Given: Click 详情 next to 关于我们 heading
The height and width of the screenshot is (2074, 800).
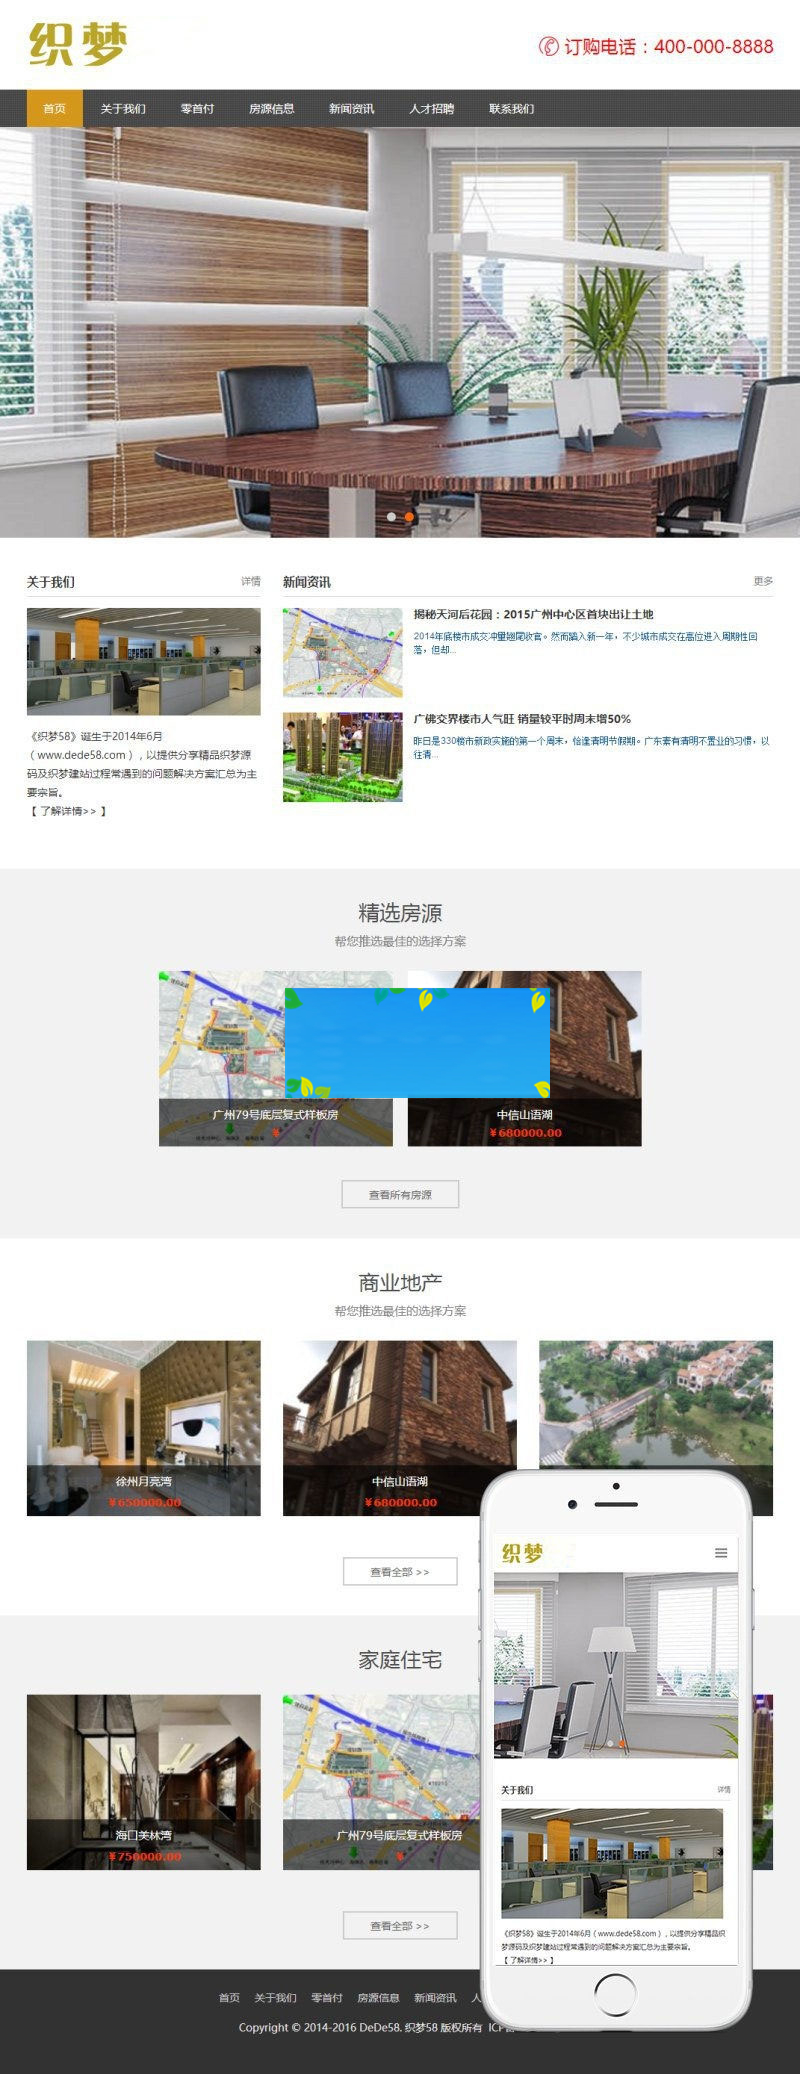Looking at the screenshot, I should (x=250, y=581).
